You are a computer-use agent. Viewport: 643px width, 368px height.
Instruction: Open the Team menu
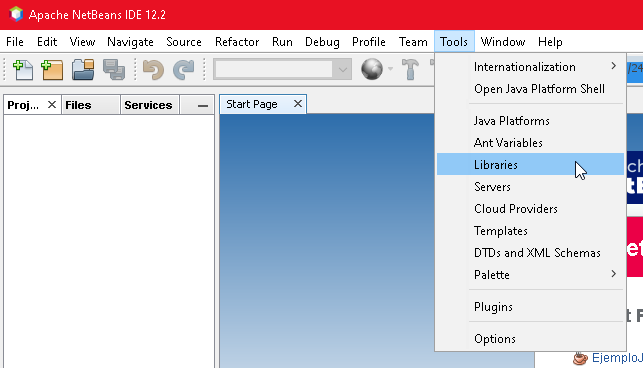point(413,42)
